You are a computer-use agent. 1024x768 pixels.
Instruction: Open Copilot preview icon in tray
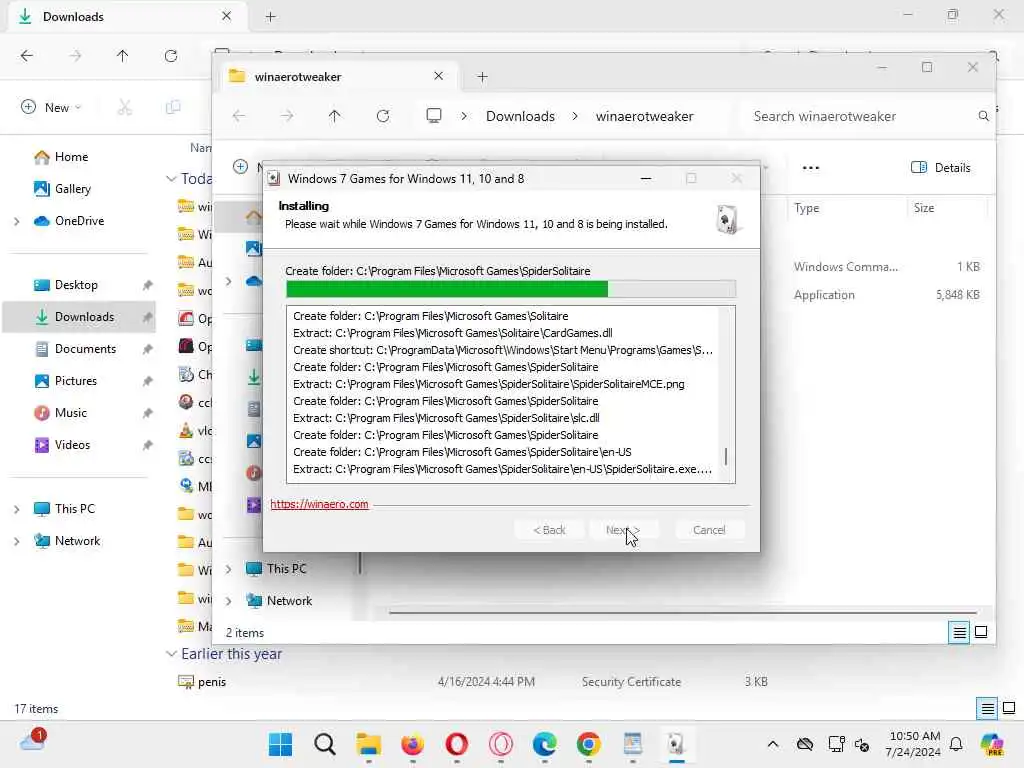pyautogui.click(x=991, y=744)
